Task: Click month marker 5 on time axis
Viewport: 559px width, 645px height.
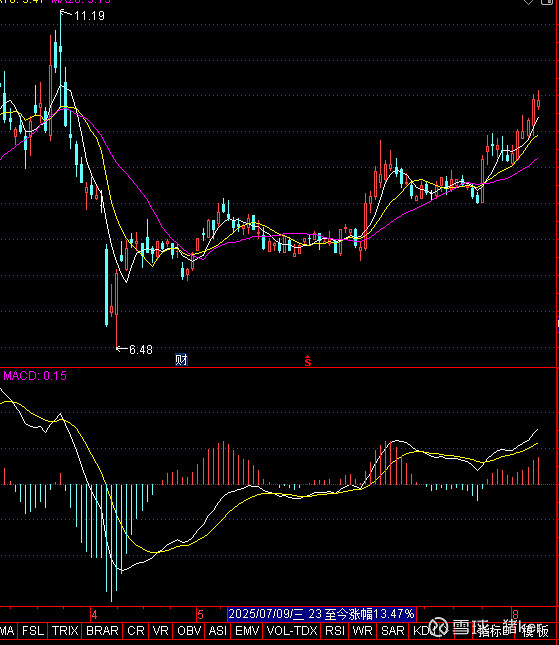Action: tap(200, 615)
